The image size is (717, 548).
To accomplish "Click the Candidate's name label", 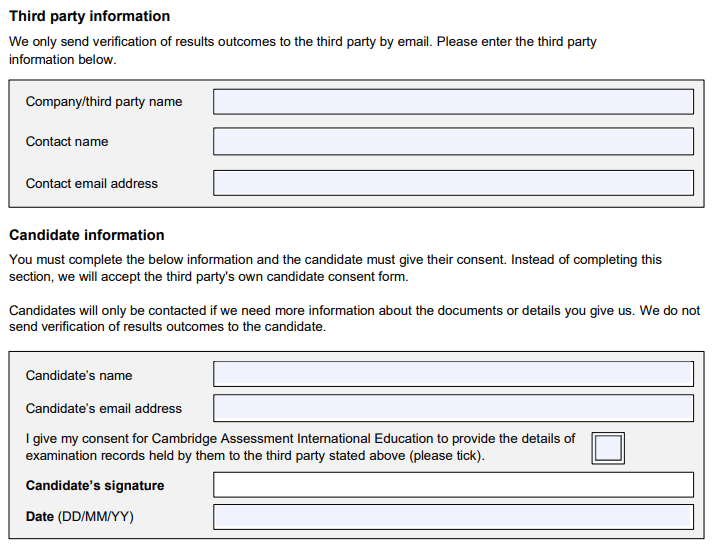I will click(79, 376).
